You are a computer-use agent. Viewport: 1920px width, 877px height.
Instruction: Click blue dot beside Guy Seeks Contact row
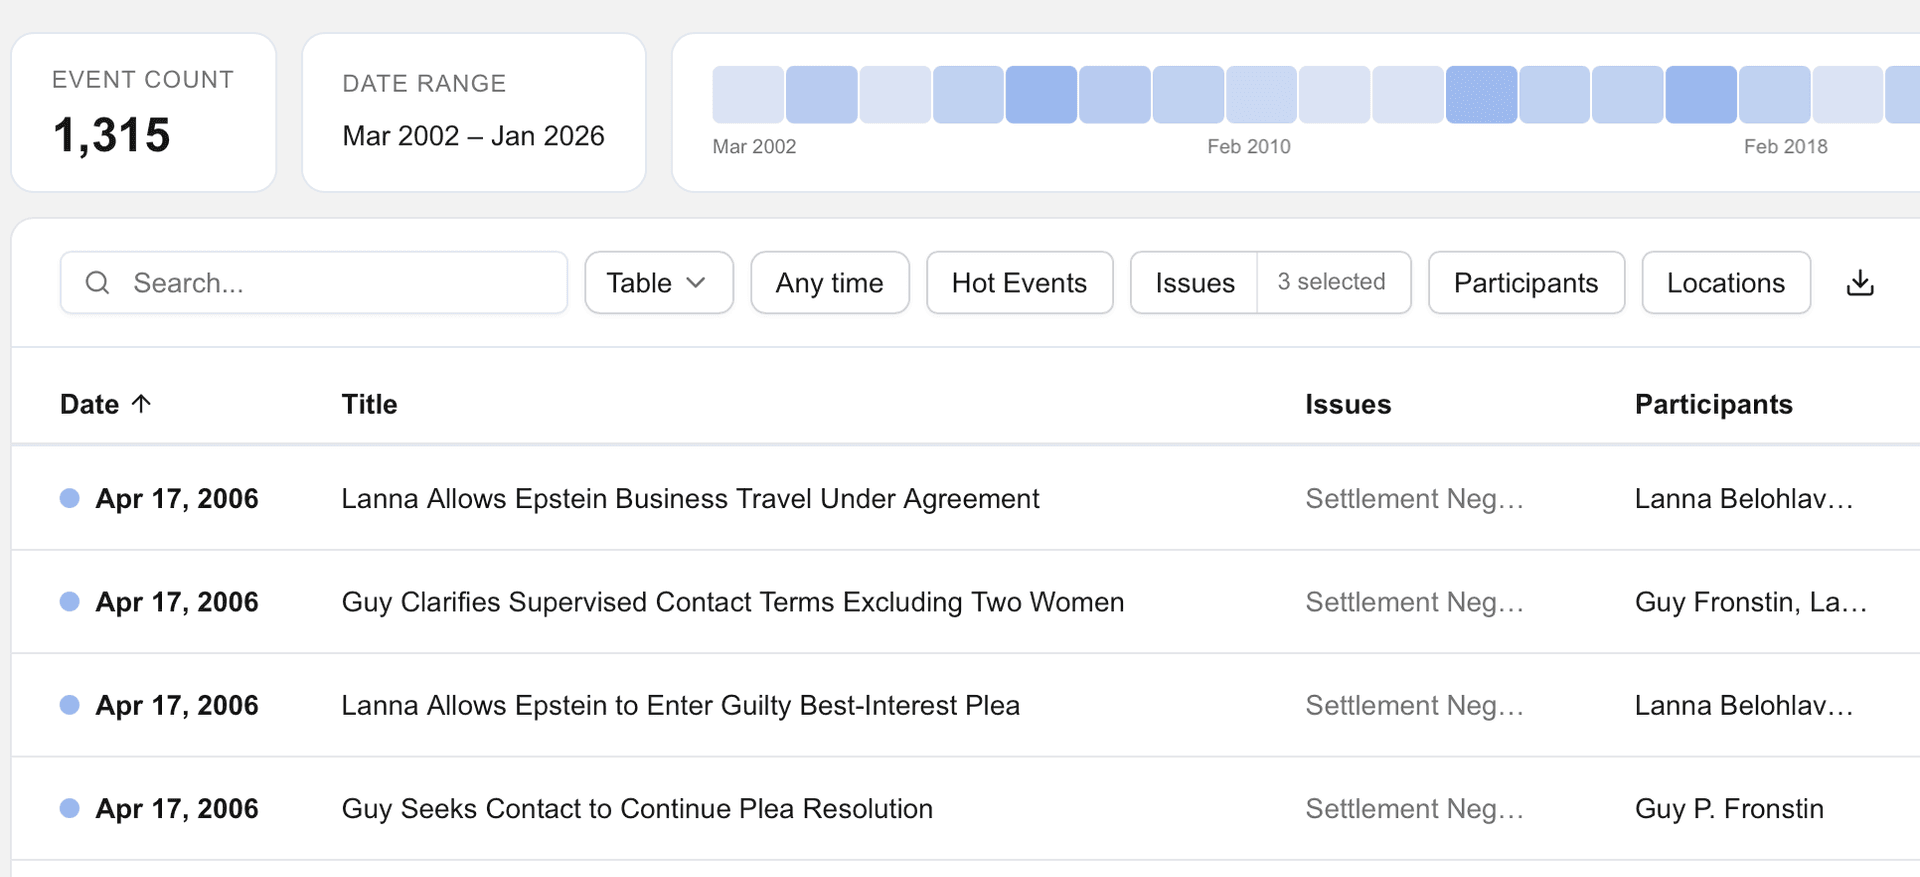pos(70,808)
